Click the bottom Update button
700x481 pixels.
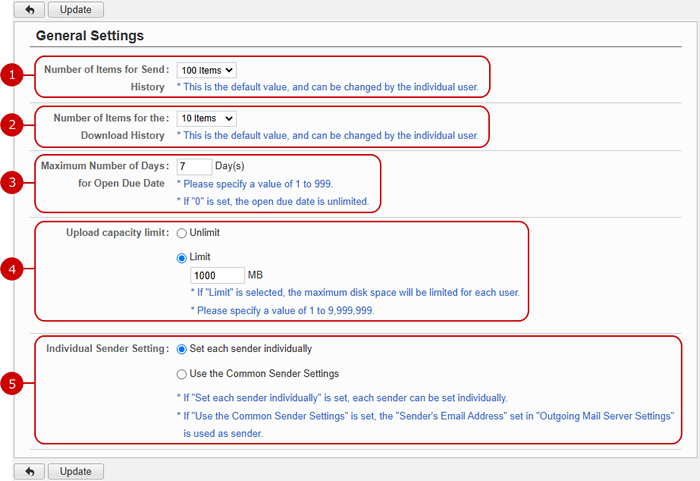click(x=76, y=471)
